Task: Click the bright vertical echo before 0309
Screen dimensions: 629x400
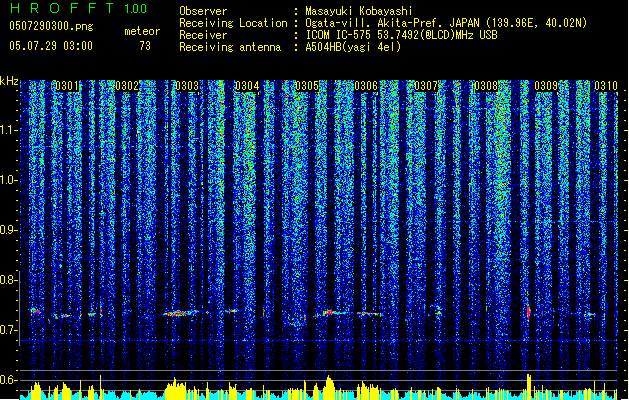Action: 529,311
